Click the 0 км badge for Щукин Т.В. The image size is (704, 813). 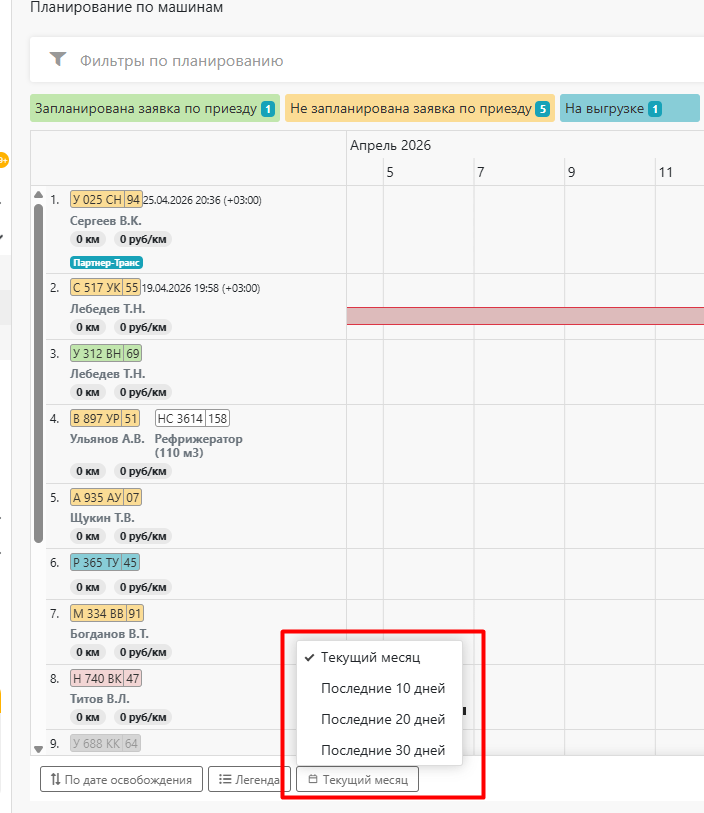point(88,536)
